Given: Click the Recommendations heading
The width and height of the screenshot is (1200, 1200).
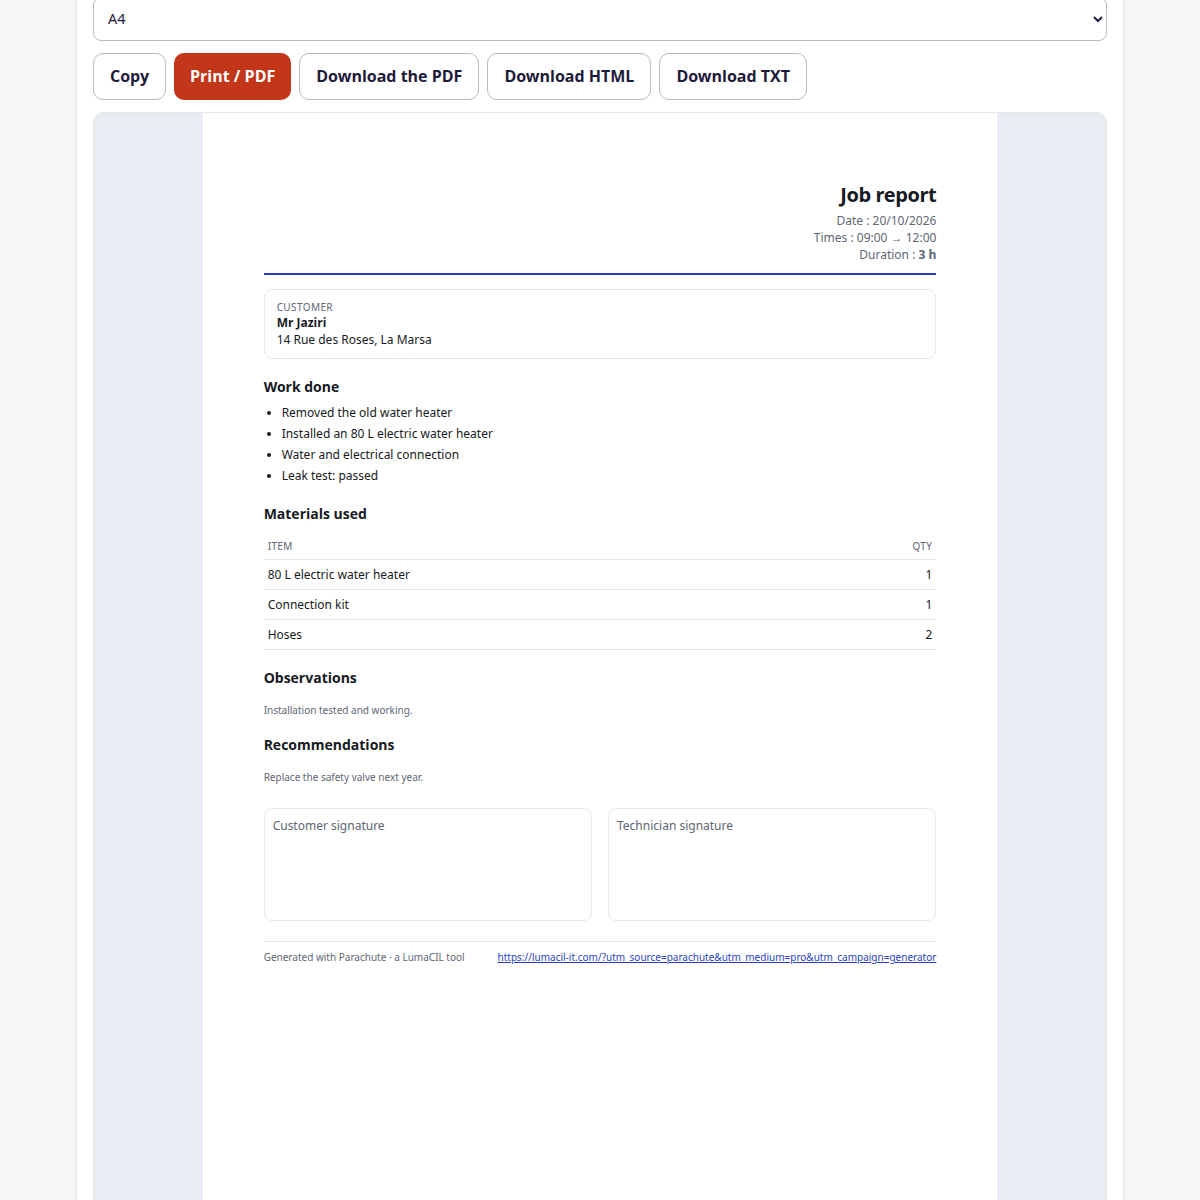Looking at the screenshot, I should pyautogui.click(x=329, y=745).
